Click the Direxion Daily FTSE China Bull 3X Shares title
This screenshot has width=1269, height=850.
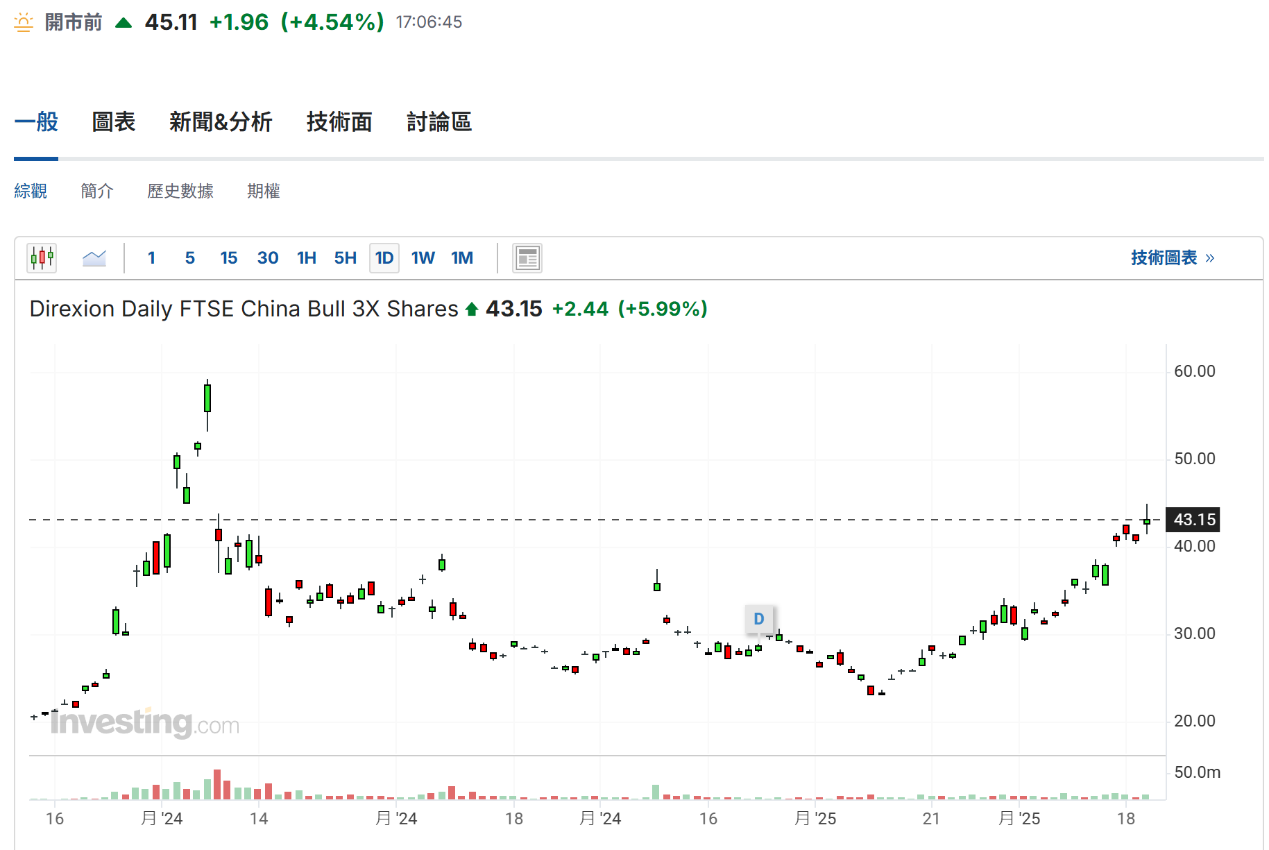[244, 309]
